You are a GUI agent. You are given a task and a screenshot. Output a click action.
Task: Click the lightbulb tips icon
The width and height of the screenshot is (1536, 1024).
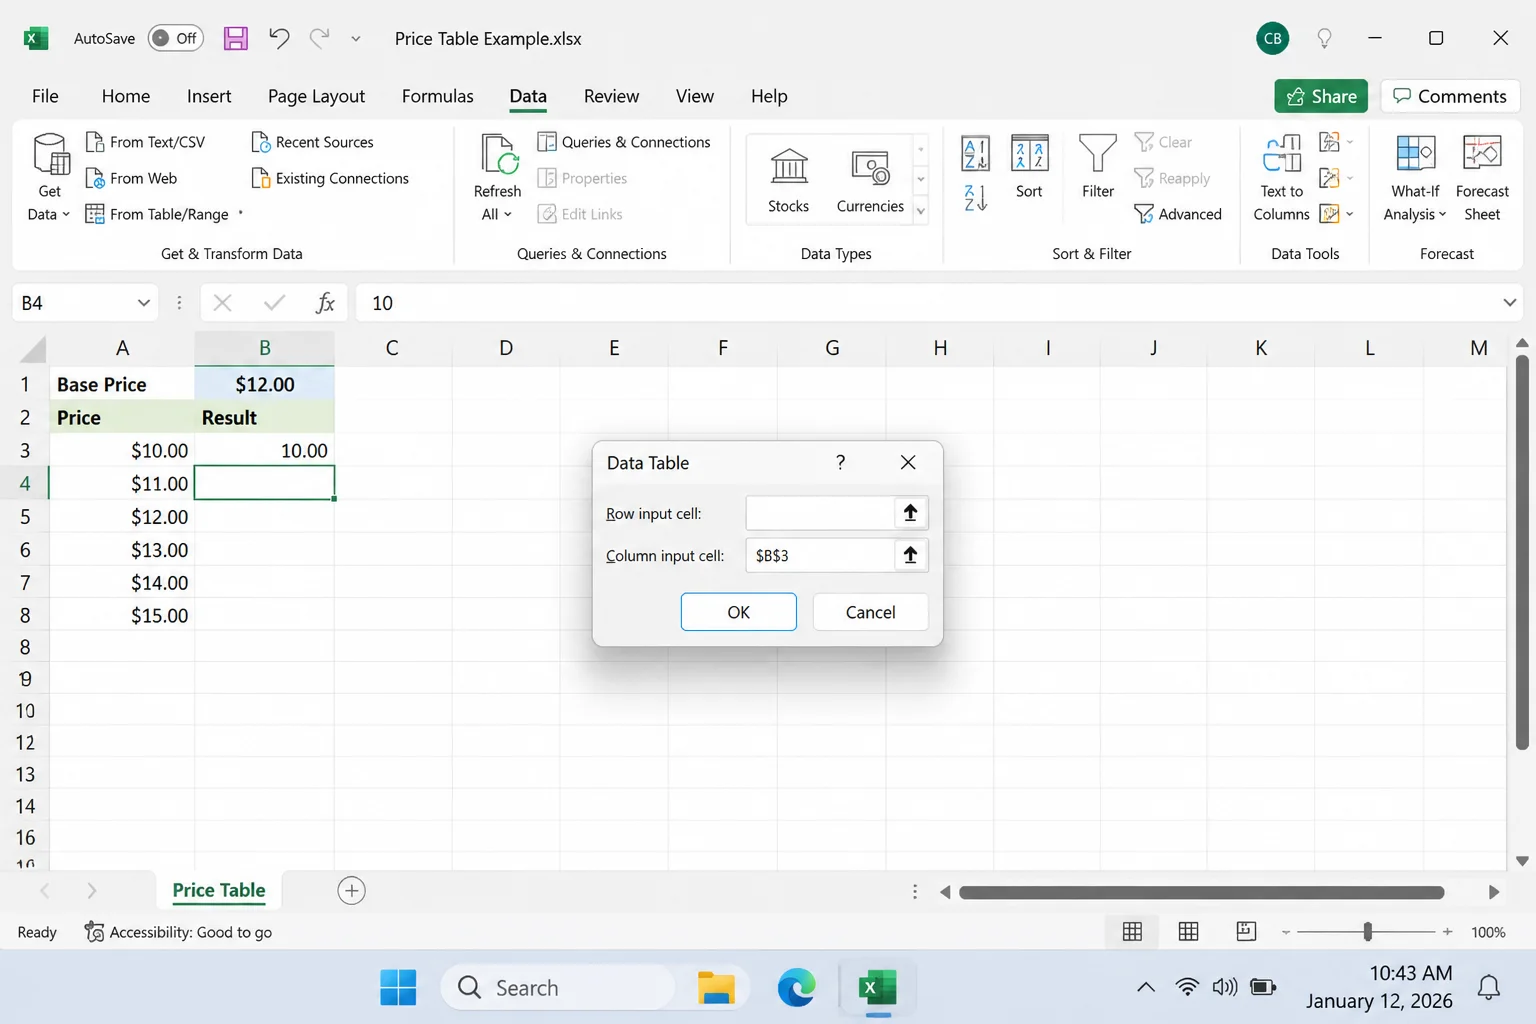tap(1324, 38)
